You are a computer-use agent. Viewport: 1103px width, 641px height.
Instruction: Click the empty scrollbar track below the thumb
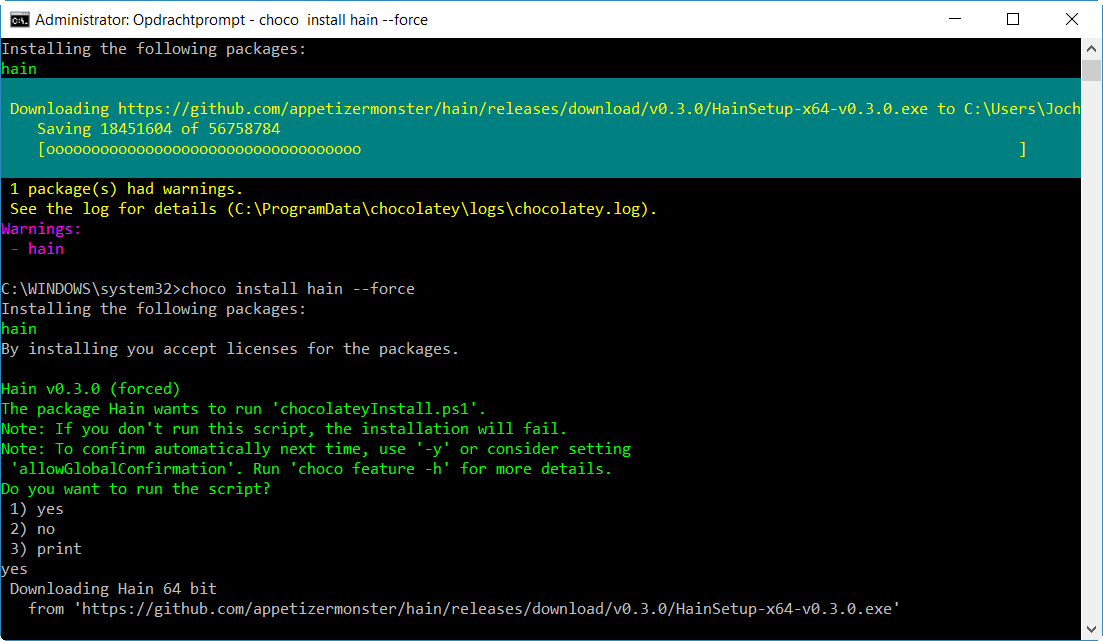tap(1092, 350)
